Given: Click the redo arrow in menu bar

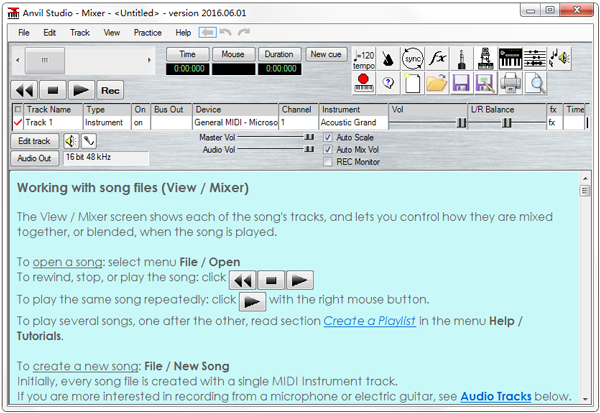Looking at the screenshot, I should 244,32.
